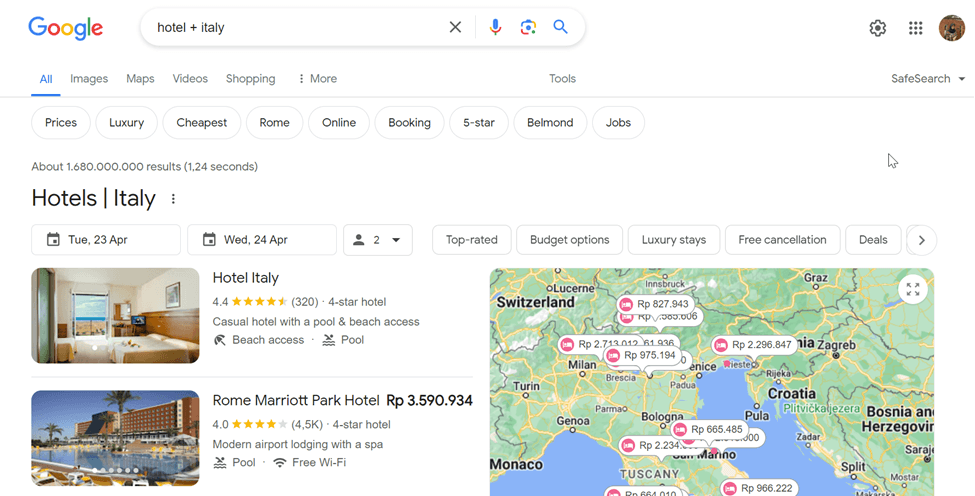
Task: Switch to the All results tab
Action: coord(46,79)
